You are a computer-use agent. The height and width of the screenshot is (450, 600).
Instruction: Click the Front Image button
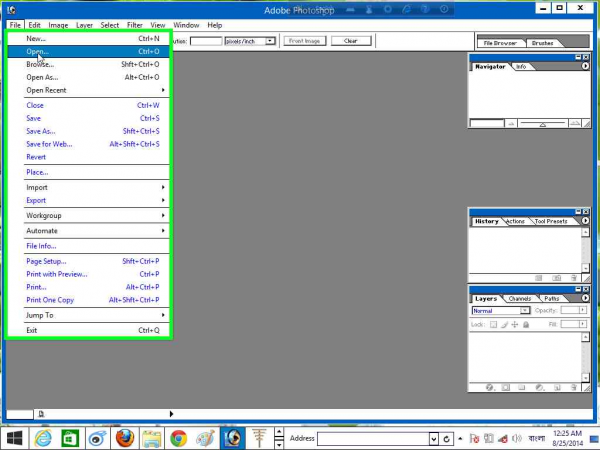(x=305, y=41)
